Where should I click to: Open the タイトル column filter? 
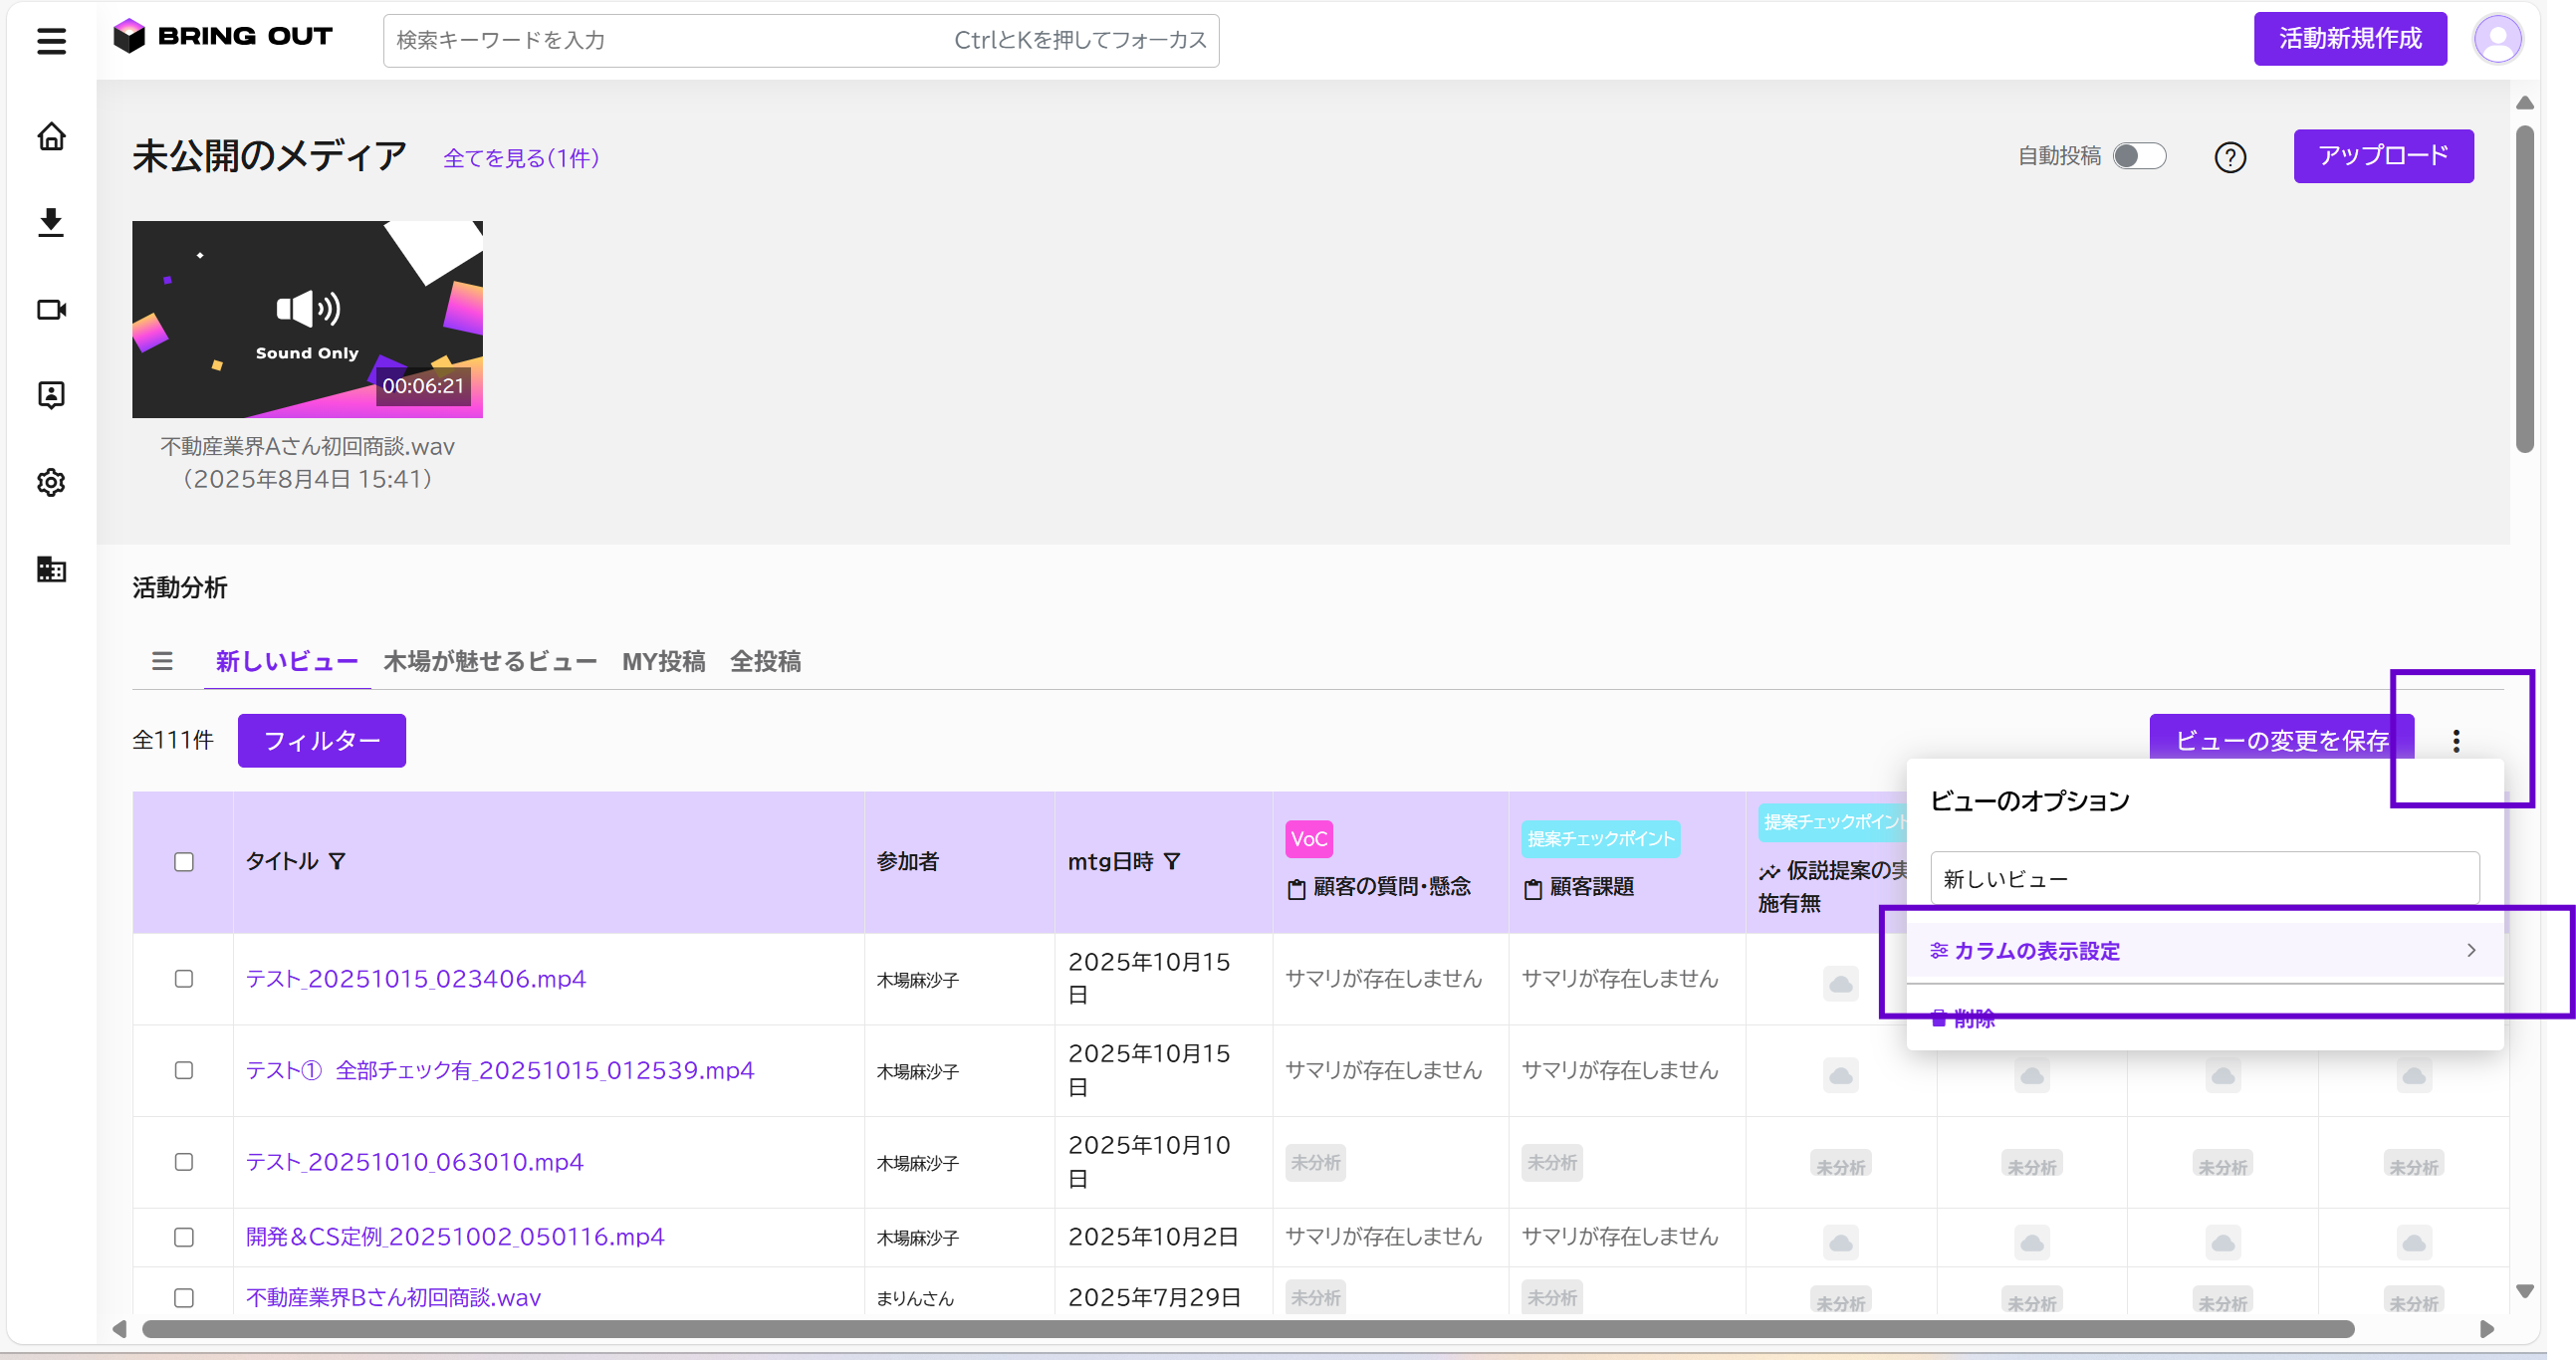point(337,861)
